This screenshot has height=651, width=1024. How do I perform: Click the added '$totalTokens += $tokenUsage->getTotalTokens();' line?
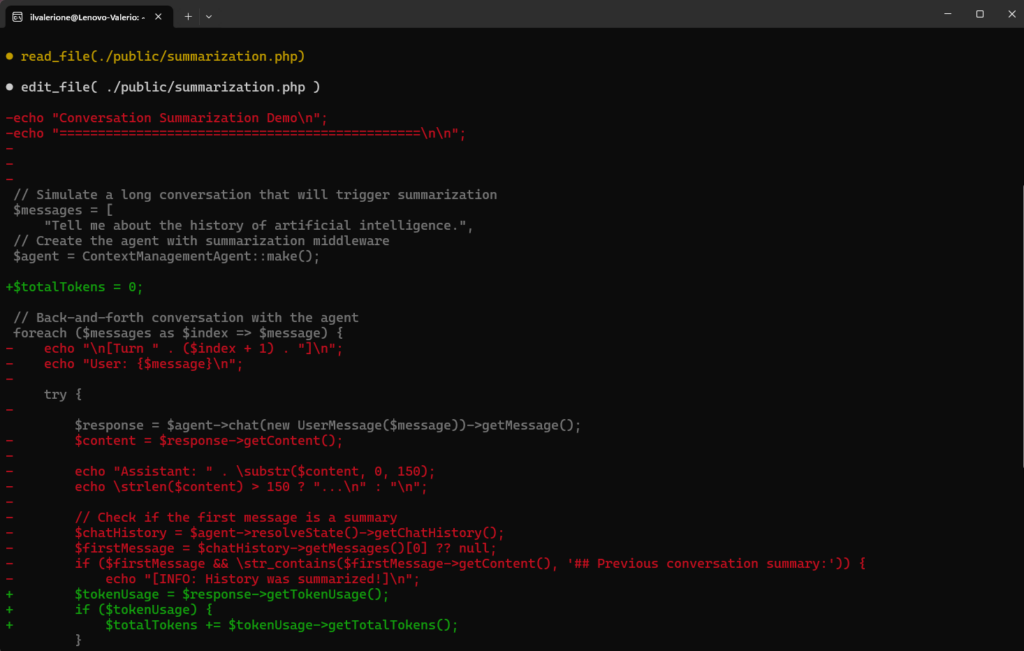(x=281, y=626)
